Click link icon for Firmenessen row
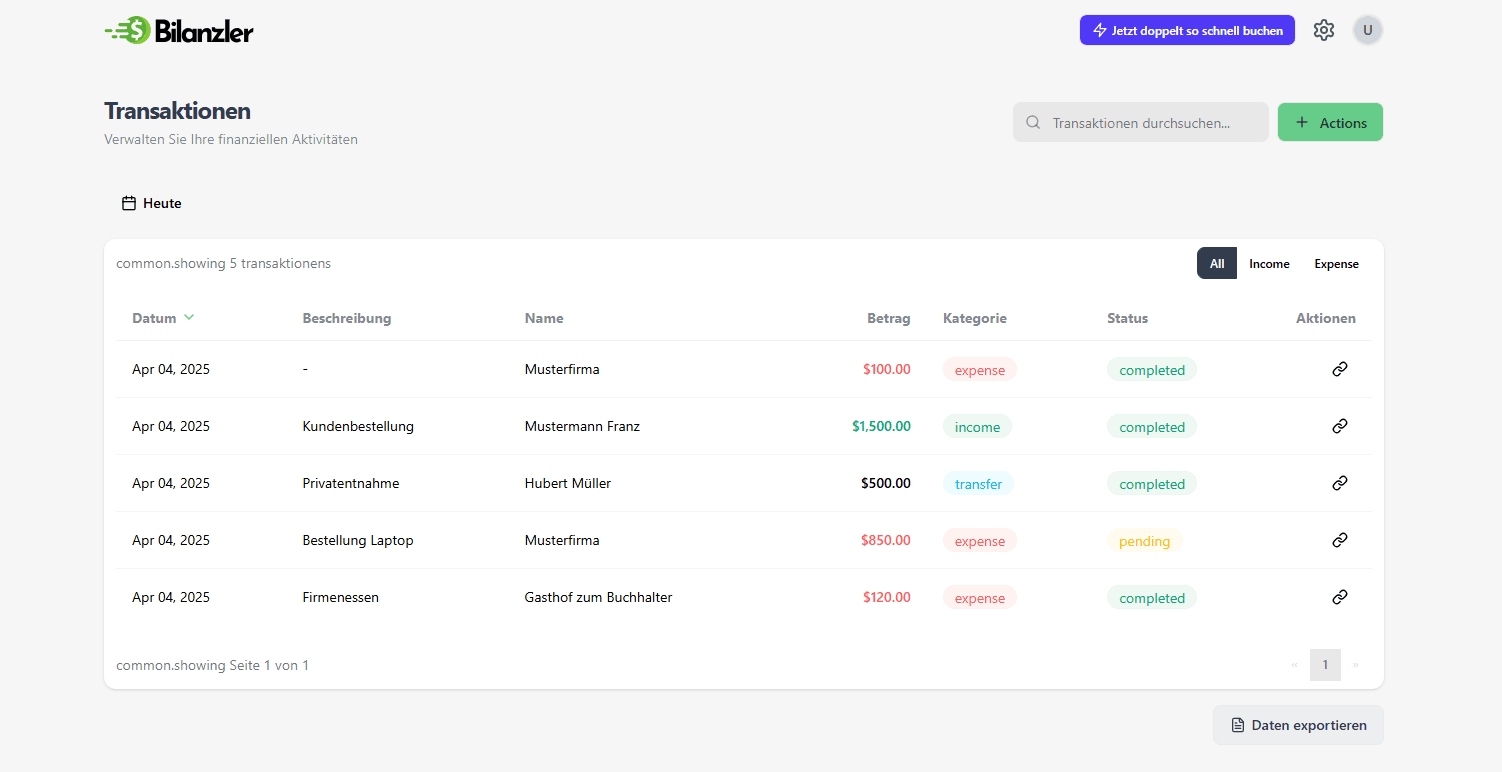Viewport: 1502px width, 772px height. (1340, 597)
